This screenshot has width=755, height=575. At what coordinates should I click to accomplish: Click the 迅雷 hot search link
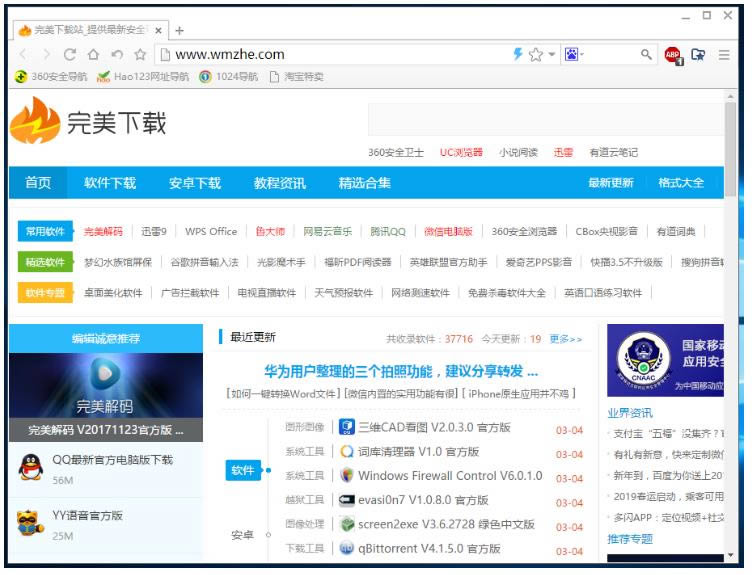pyautogui.click(x=563, y=153)
